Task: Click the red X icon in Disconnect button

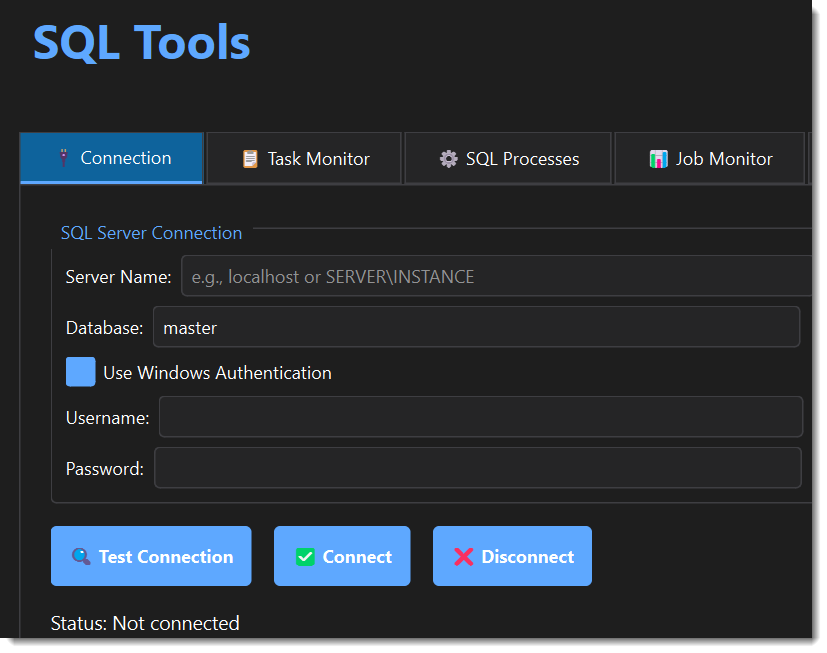Action: [462, 555]
